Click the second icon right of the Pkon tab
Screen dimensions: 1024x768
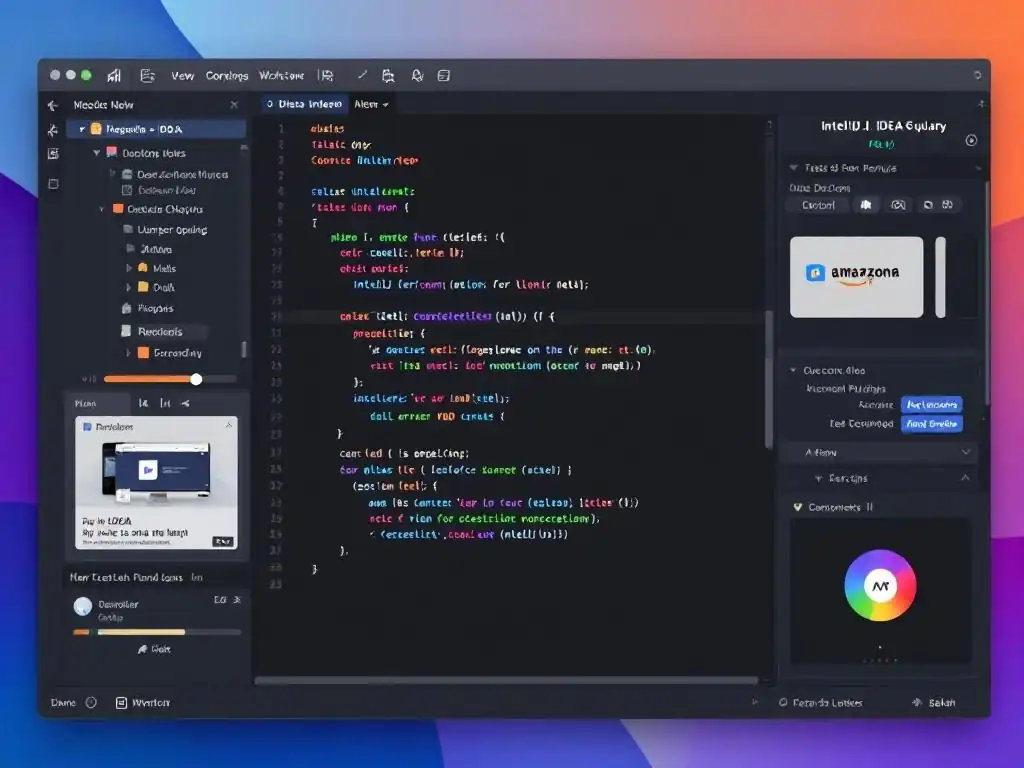[165, 404]
